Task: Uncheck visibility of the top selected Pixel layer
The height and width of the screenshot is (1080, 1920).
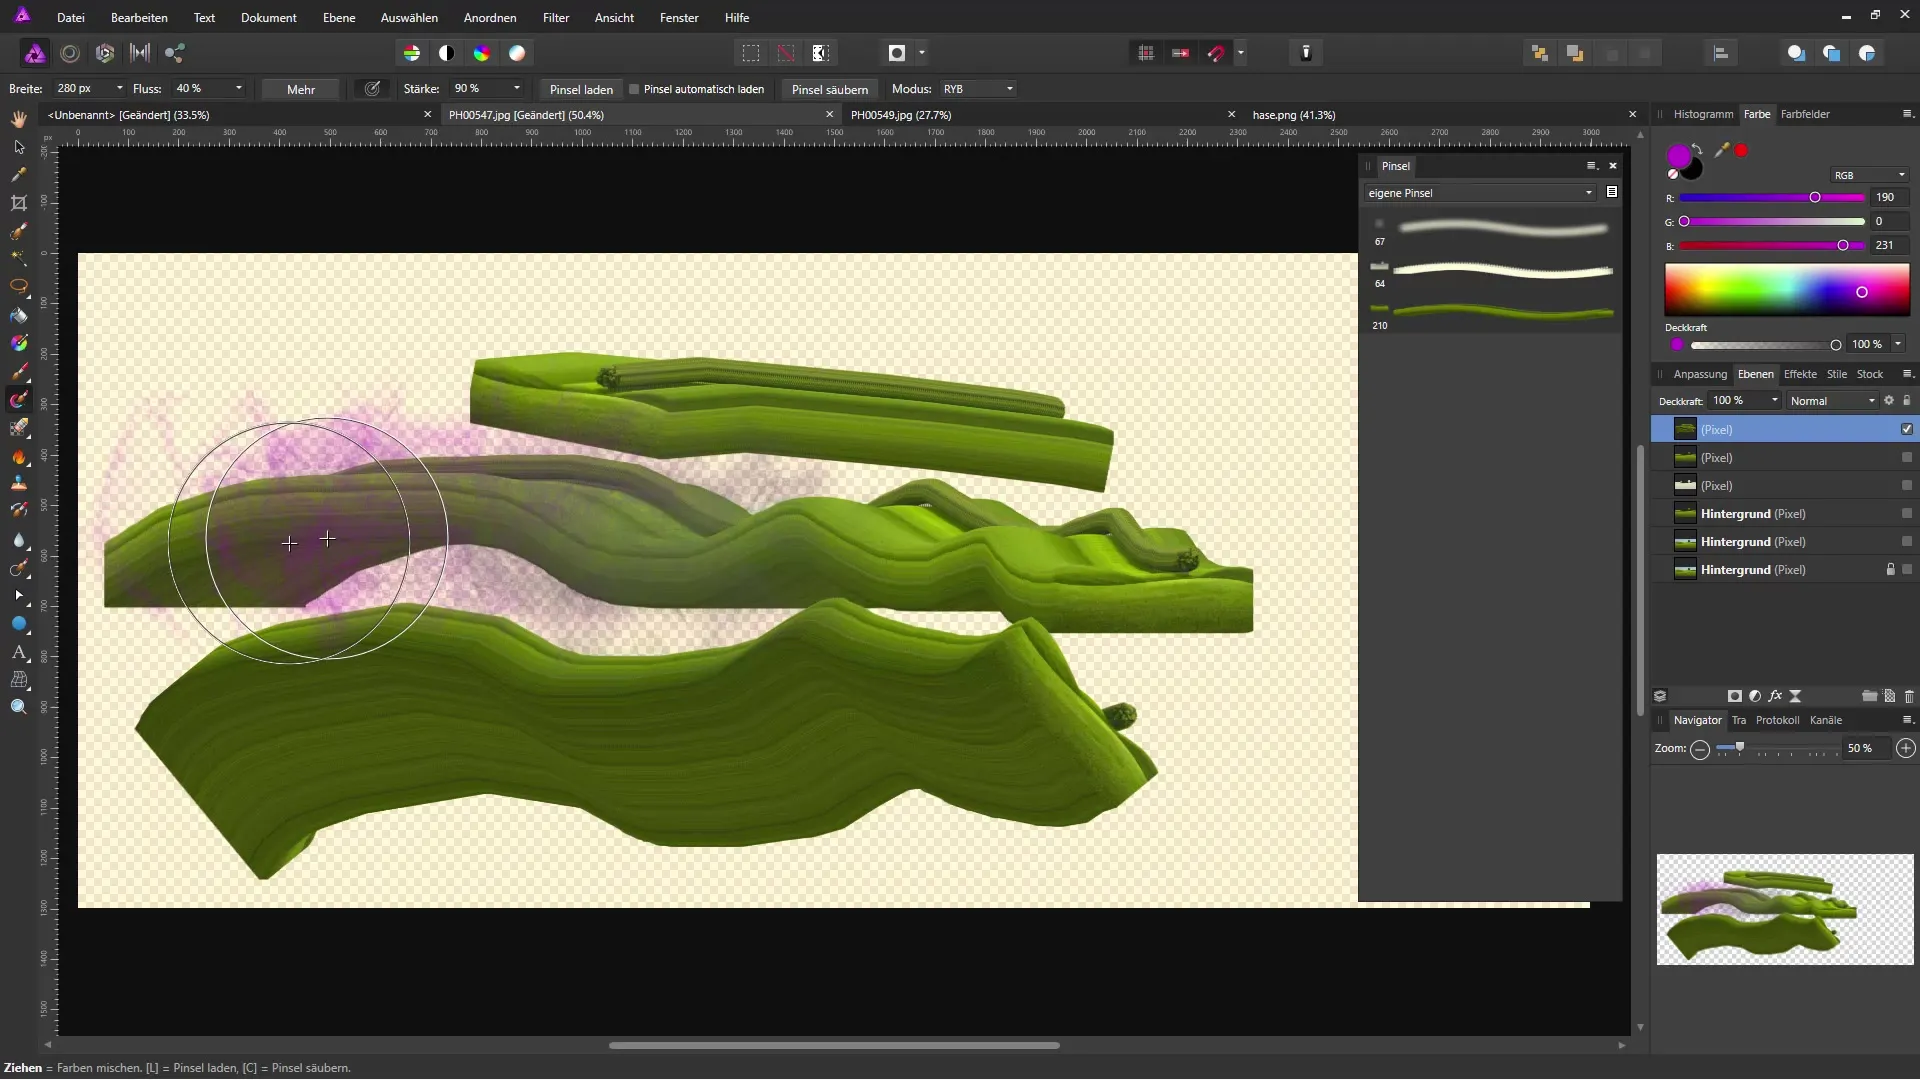Action: pyautogui.click(x=1907, y=429)
